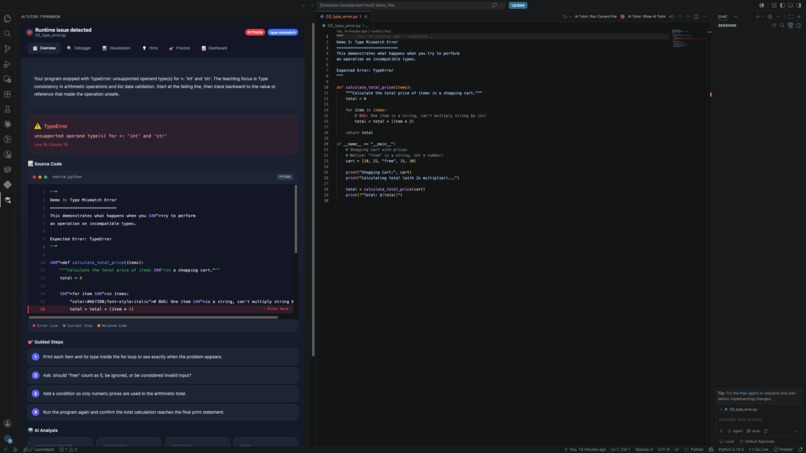Toggle the secondary side bar layout icon
The width and height of the screenshot is (806, 453).
(x=799, y=5)
